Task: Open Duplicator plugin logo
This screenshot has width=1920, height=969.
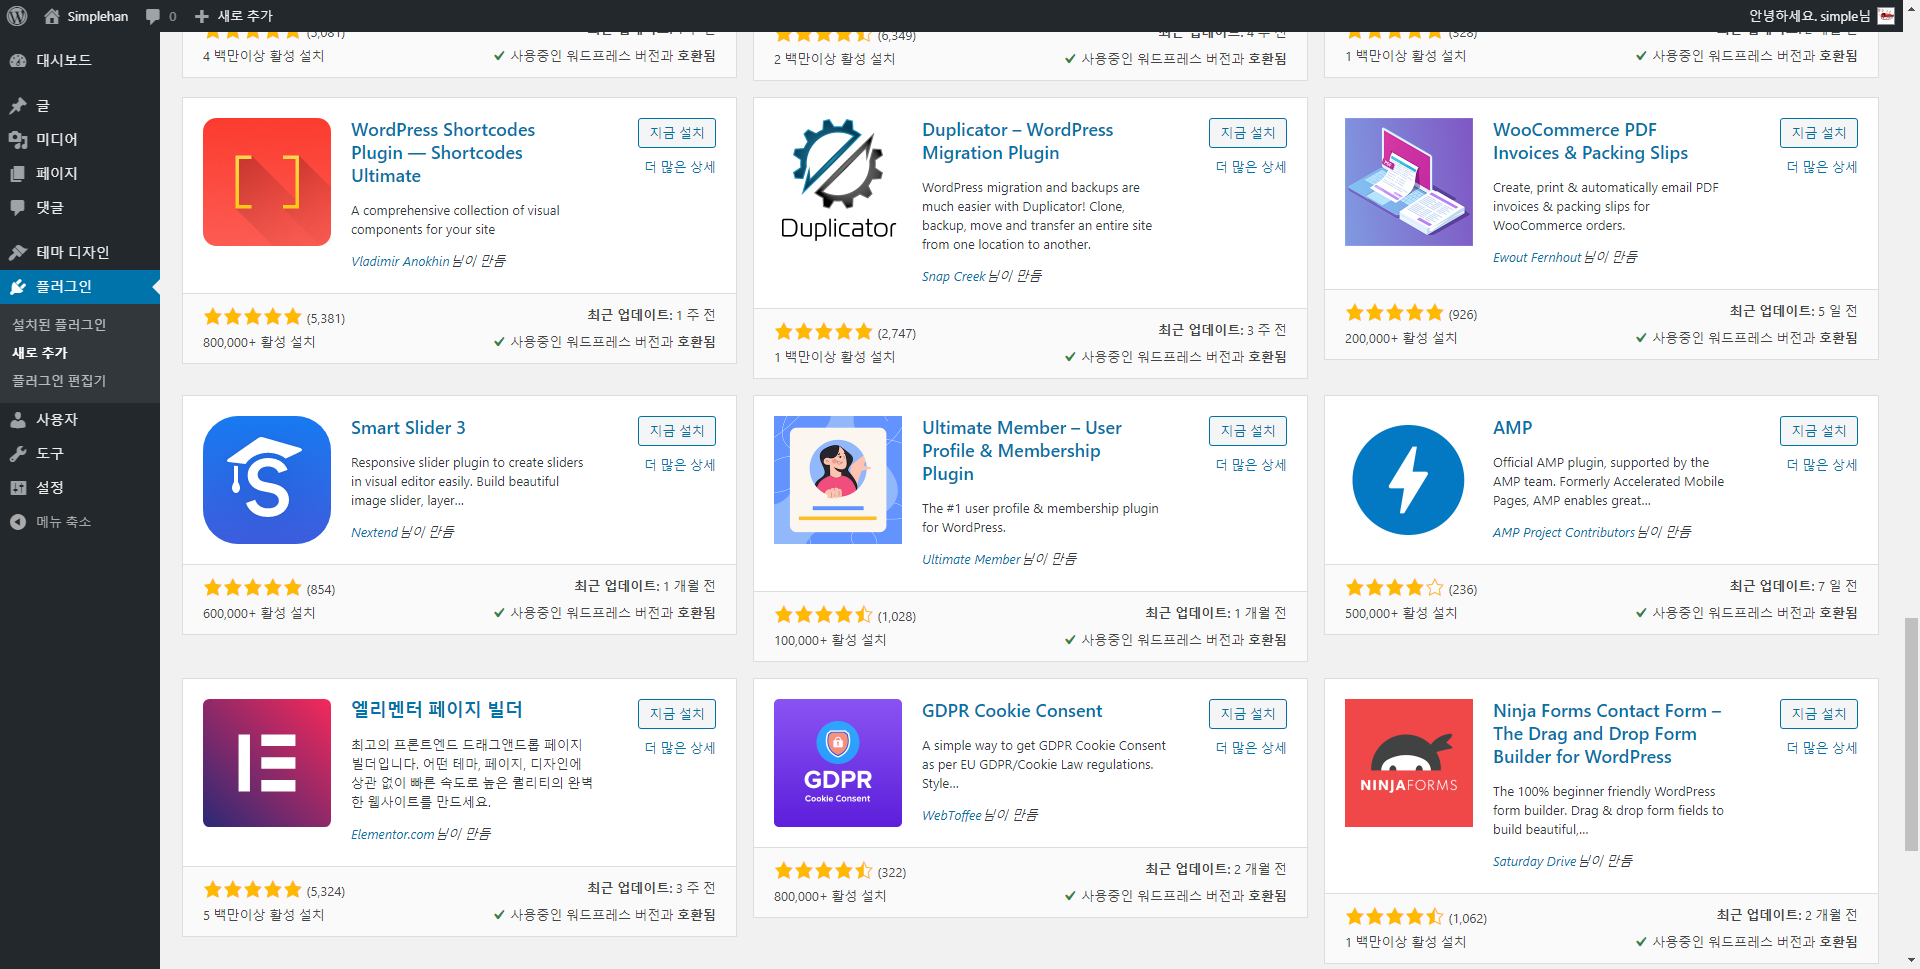Action: coord(838,182)
